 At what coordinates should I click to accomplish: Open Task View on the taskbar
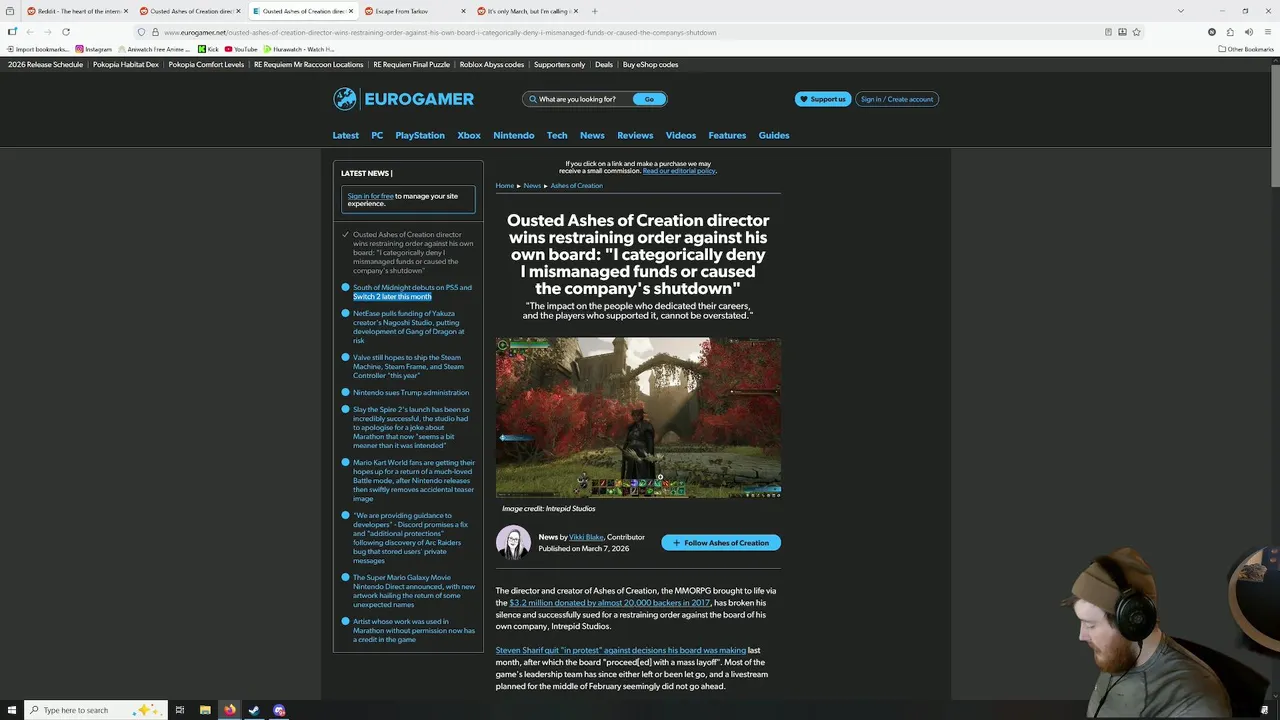(x=180, y=710)
